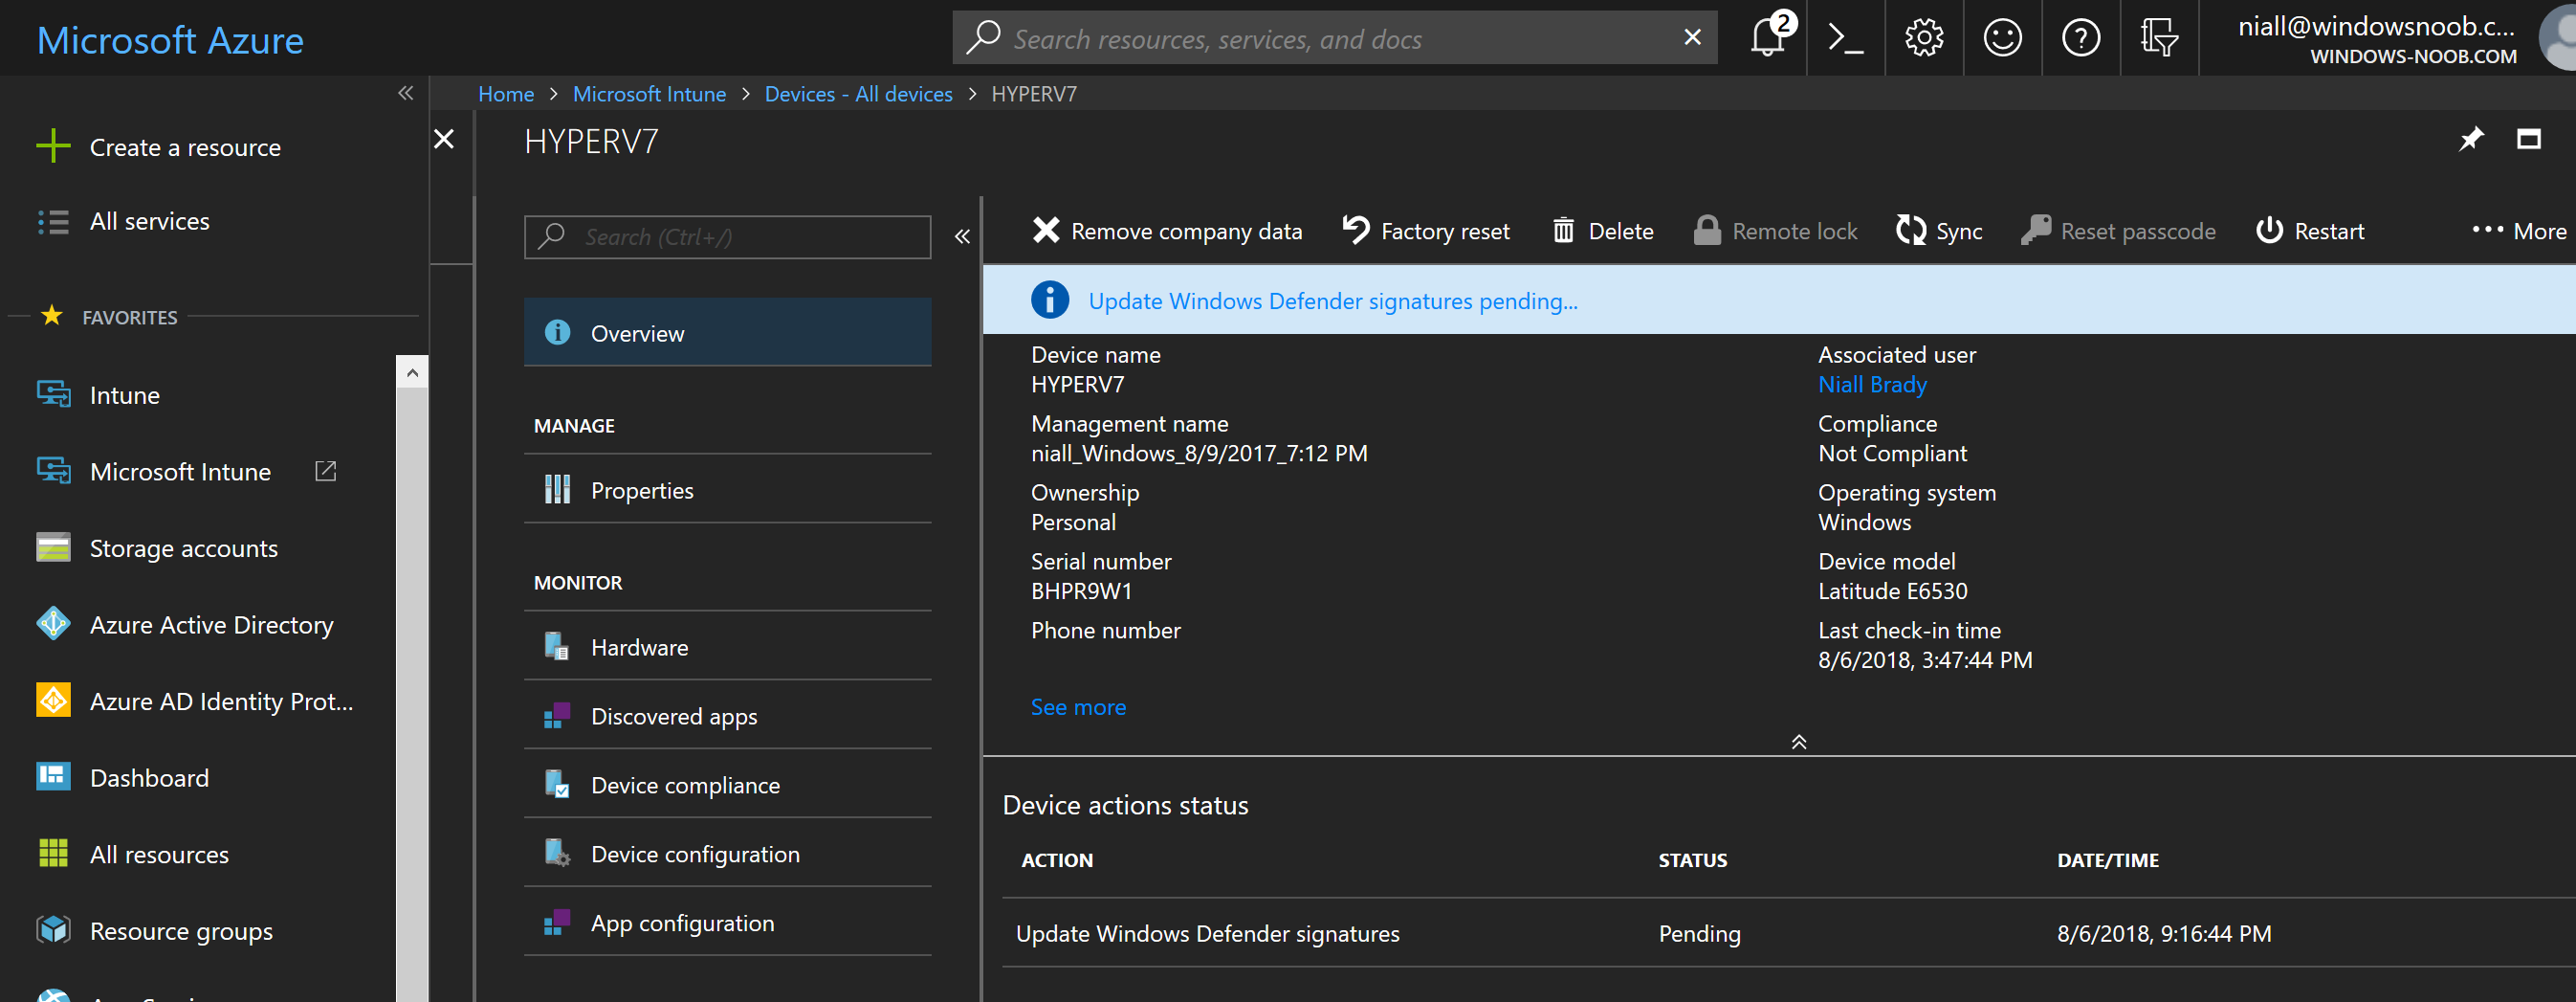Click the feedback smiley icon
Screen dimensions: 2576x1002
(2002, 37)
